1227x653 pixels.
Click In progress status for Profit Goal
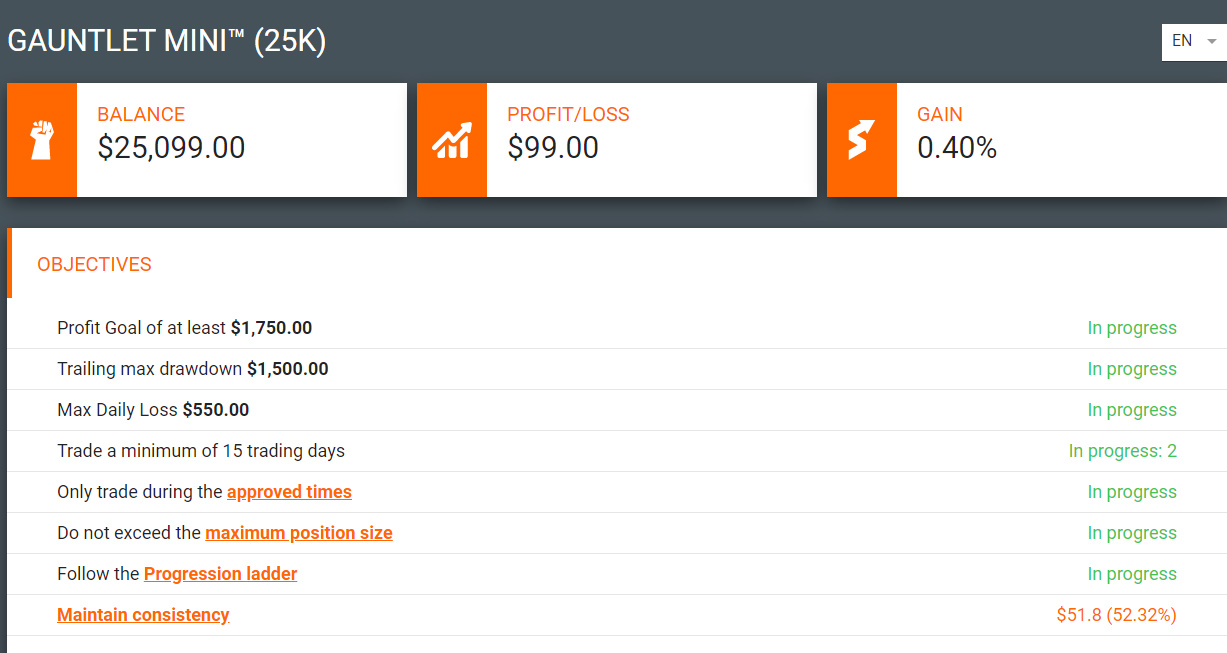(1132, 328)
